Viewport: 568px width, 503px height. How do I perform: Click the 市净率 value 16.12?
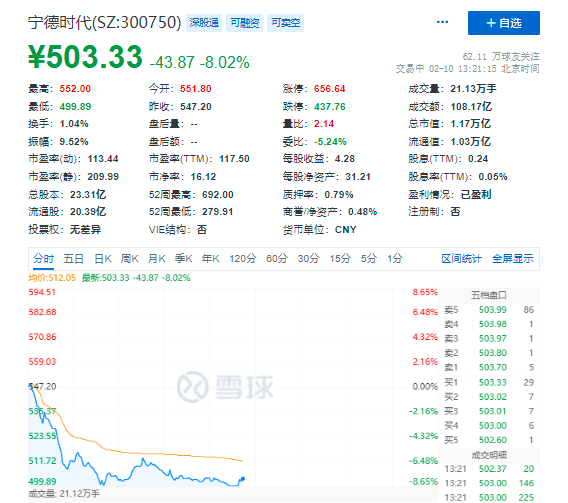click(203, 177)
